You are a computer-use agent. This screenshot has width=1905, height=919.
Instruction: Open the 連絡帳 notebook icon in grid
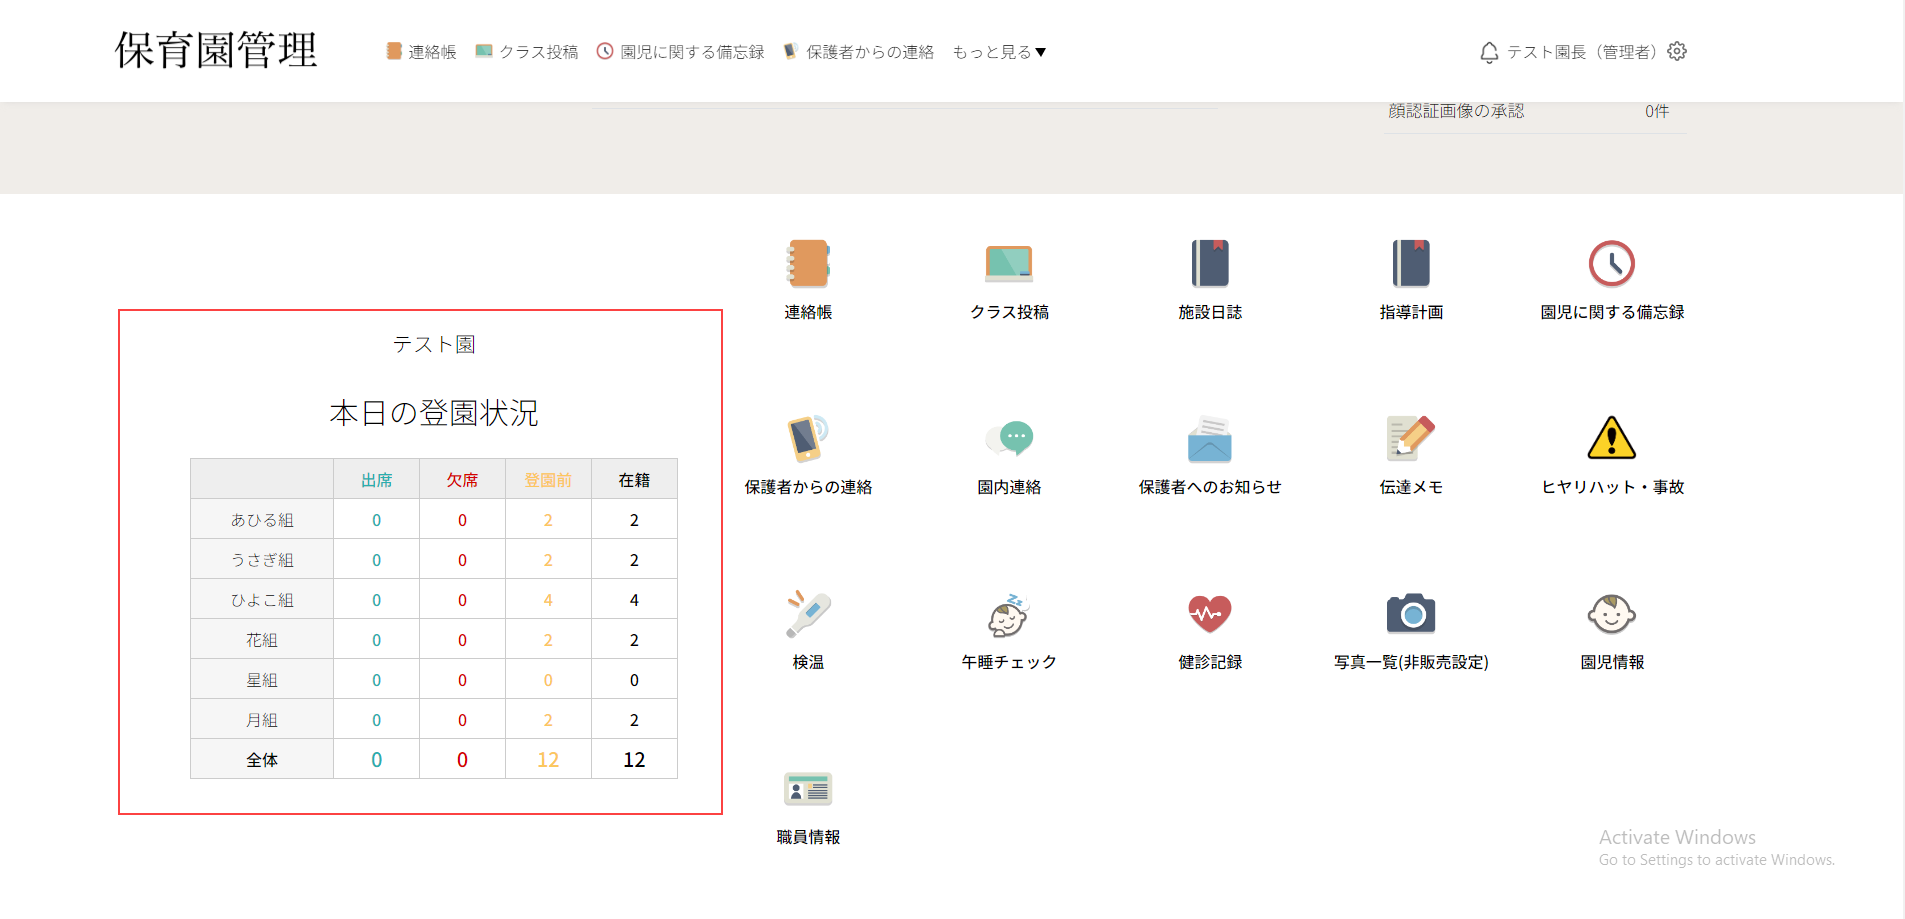pyautogui.click(x=808, y=265)
